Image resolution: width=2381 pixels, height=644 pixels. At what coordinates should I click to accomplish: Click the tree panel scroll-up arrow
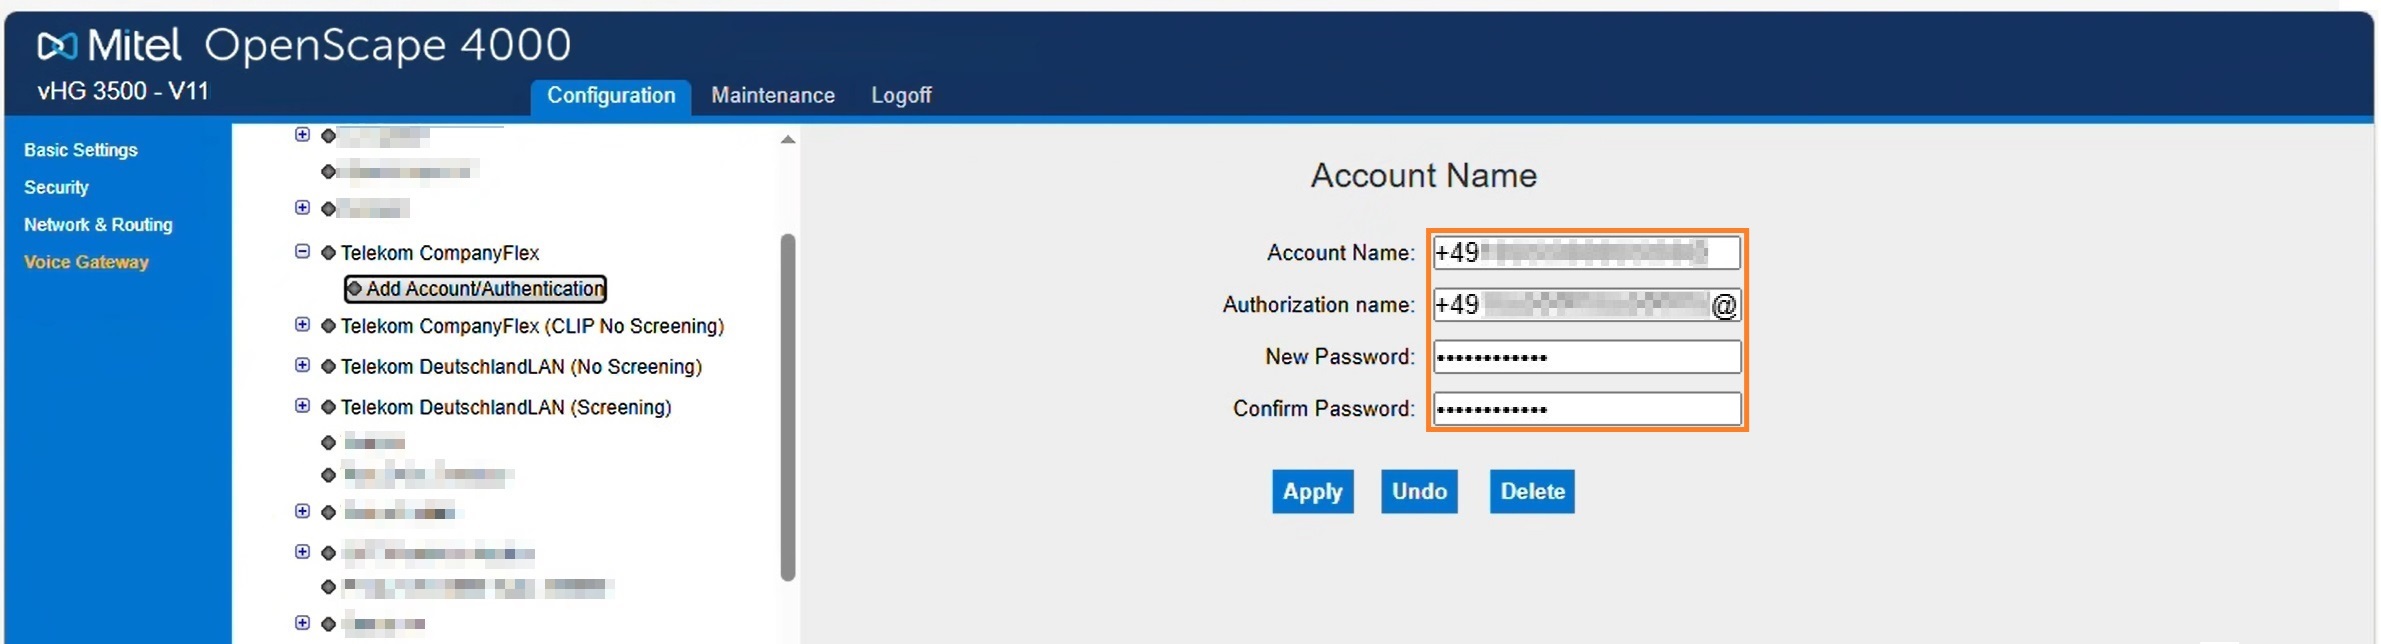tap(788, 140)
